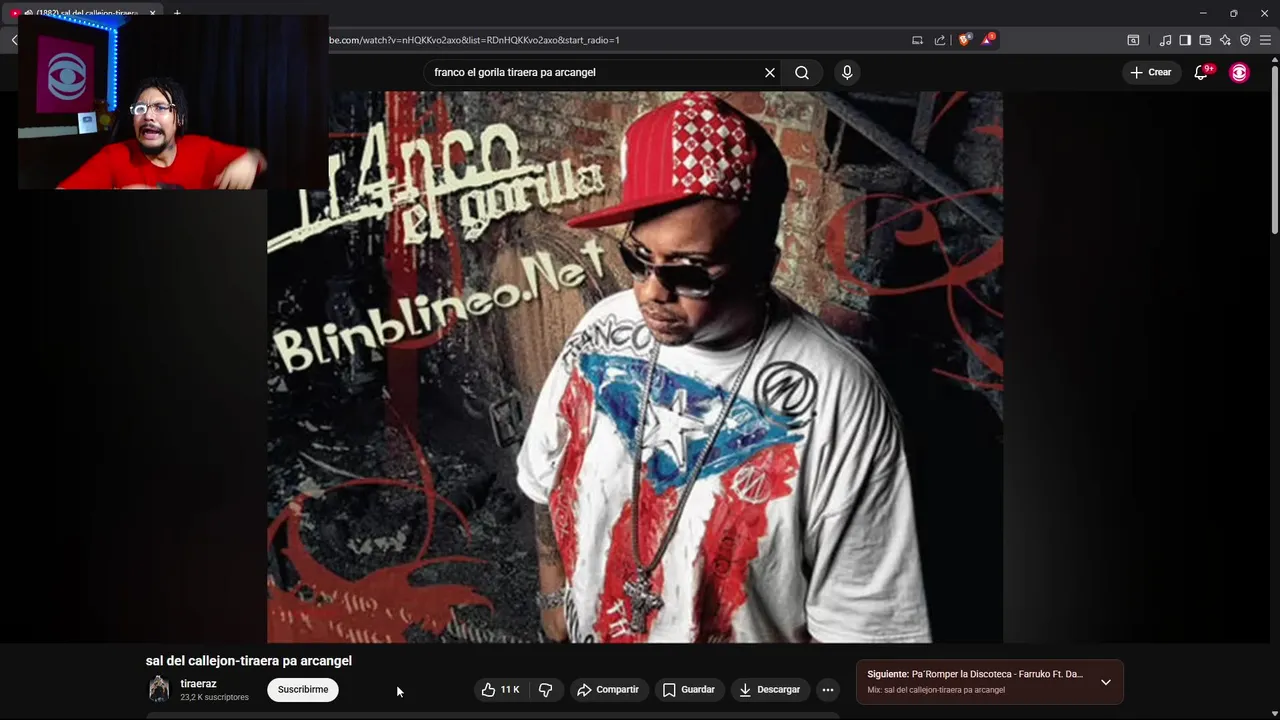Close the 'sal del callejon-tiraera' tab
This screenshot has width=1280, height=720.
point(152,13)
